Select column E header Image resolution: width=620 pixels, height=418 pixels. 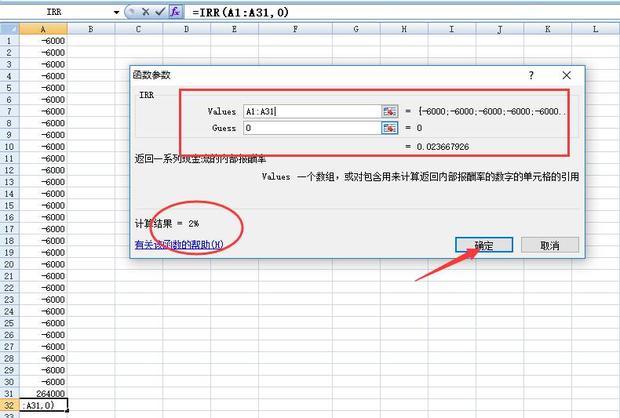point(234,29)
